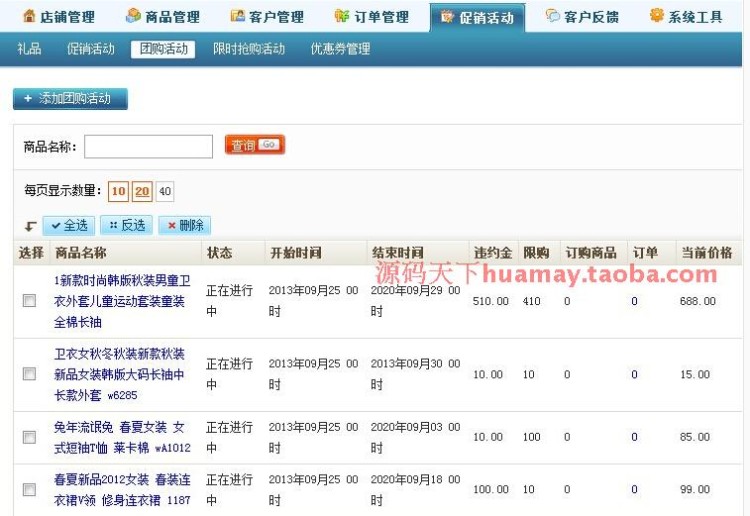The width and height of the screenshot is (750, 516).
Task: Select 团购活动 submenu item
Action: pyautogui.click(x=163, y=49)
